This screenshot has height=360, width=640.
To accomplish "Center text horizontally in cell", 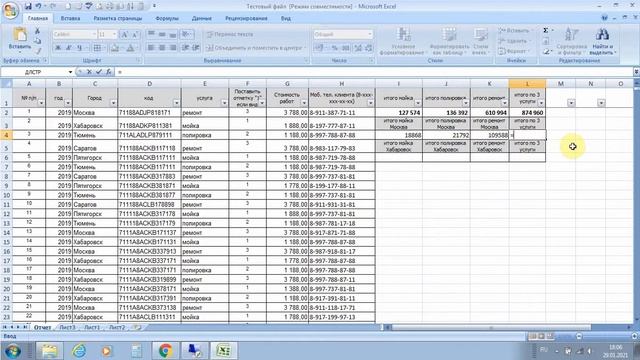I will (162, 48).
